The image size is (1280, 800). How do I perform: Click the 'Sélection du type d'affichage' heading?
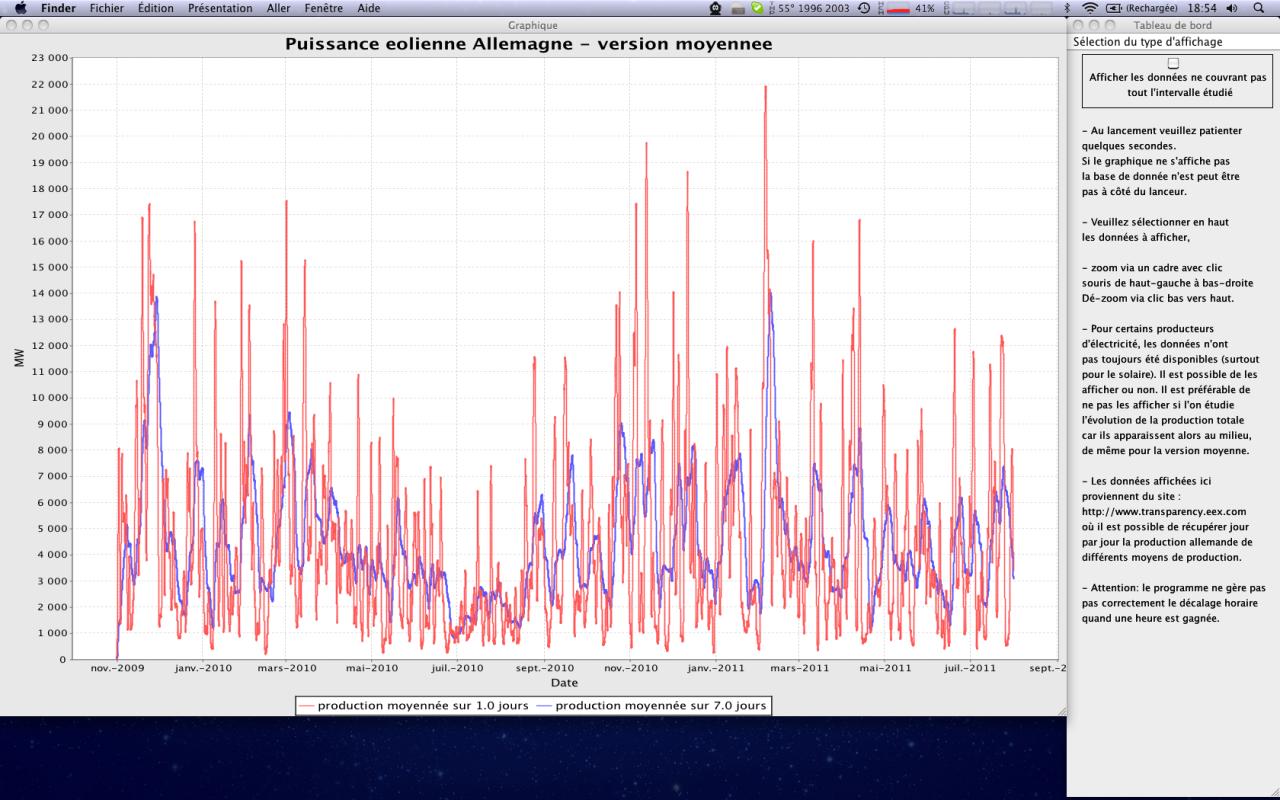(x=1148, y=42)
